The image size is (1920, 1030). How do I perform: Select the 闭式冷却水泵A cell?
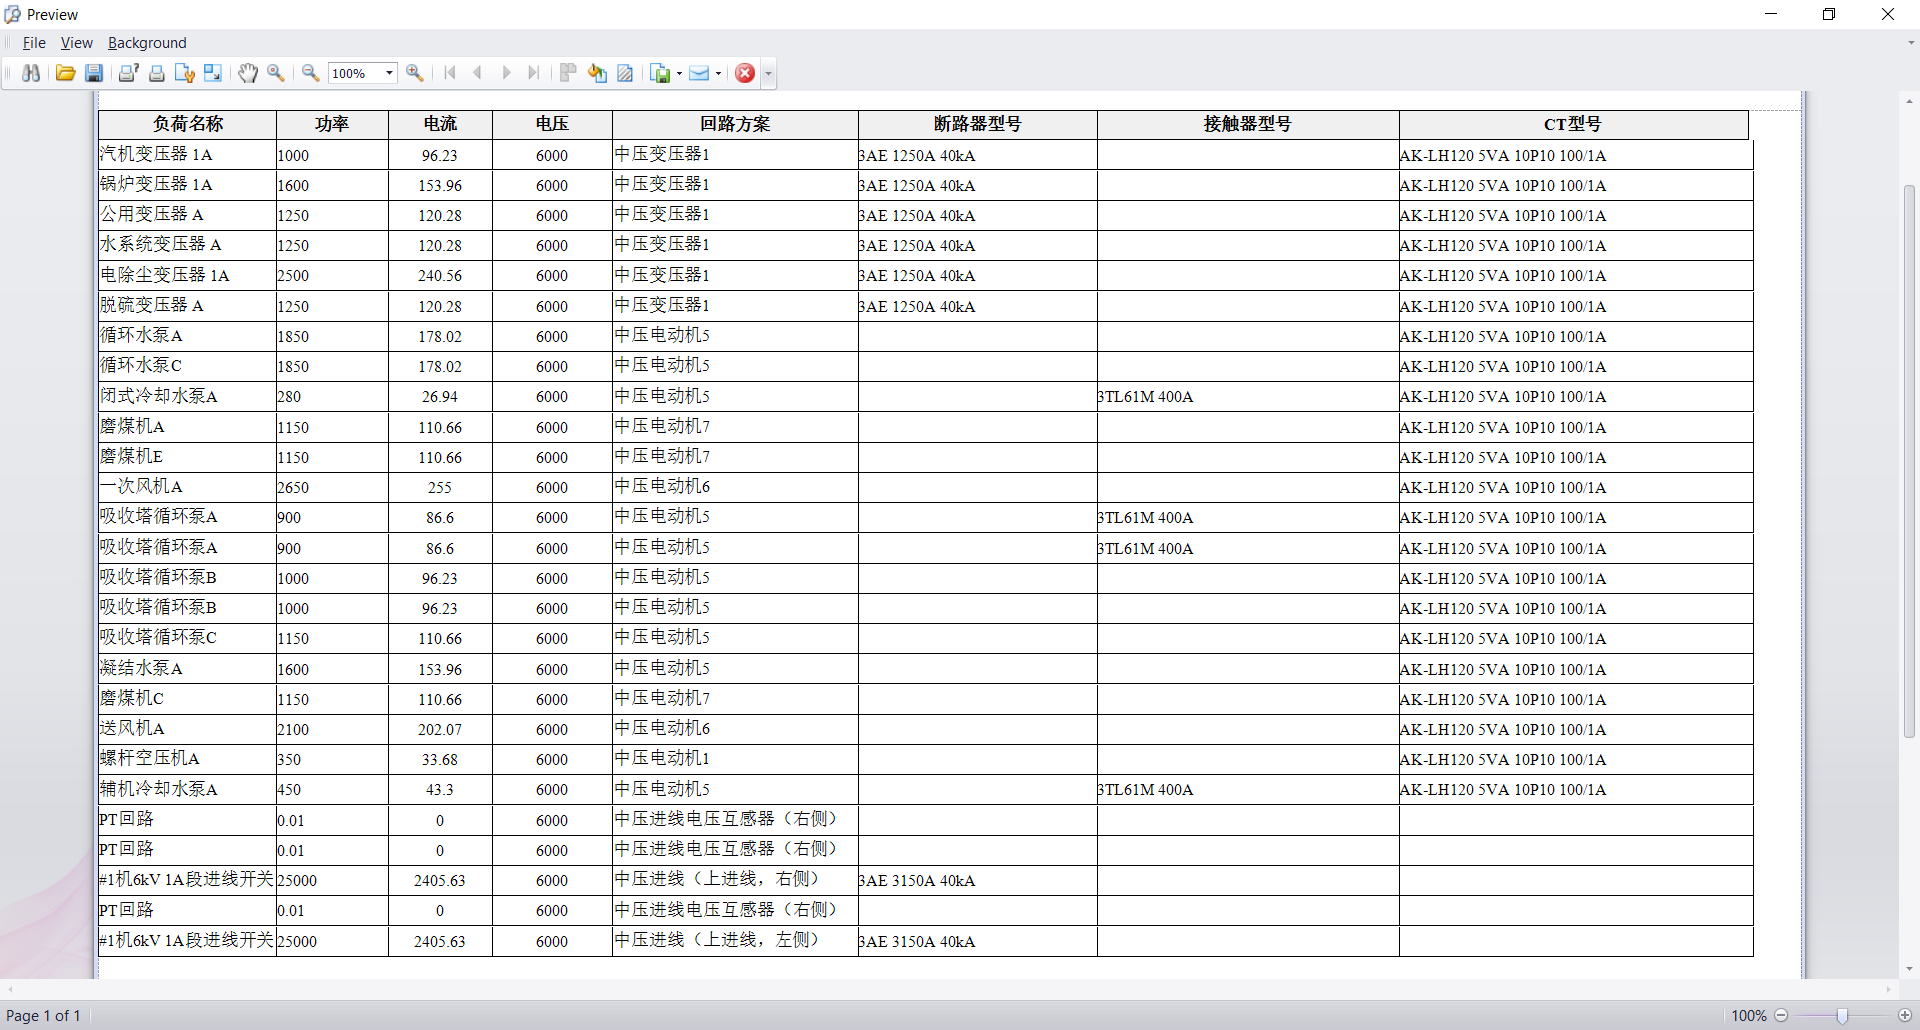(187, 396)
